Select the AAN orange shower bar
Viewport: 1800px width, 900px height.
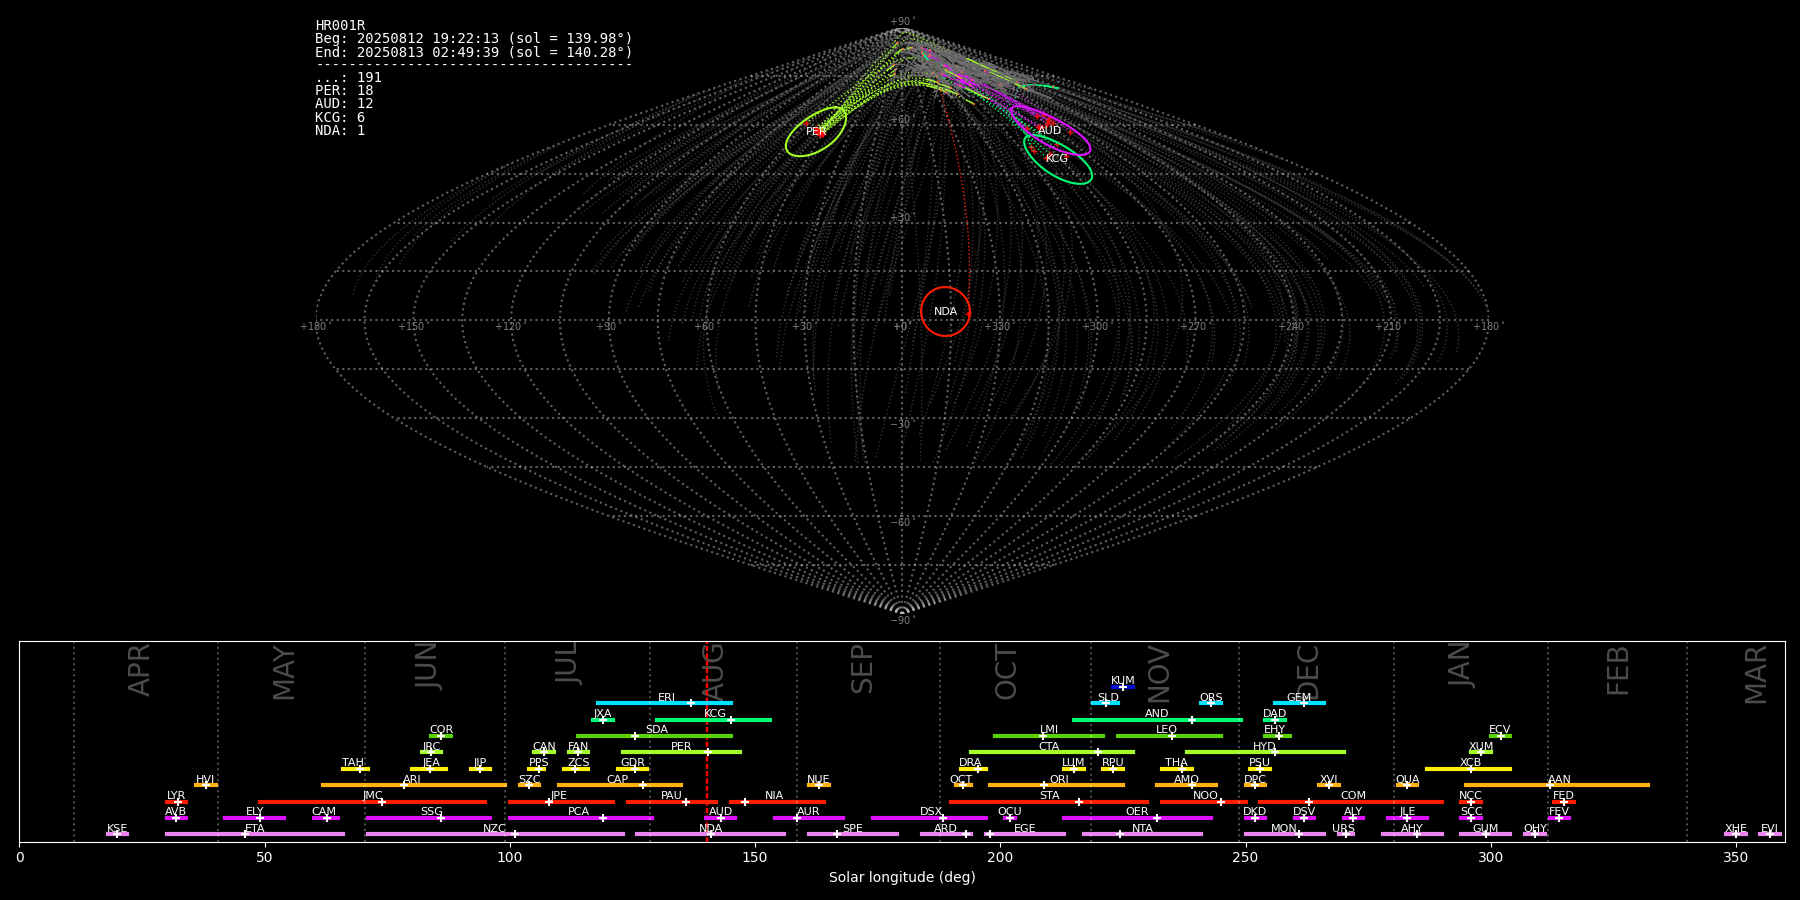[x=1557, y=785]
